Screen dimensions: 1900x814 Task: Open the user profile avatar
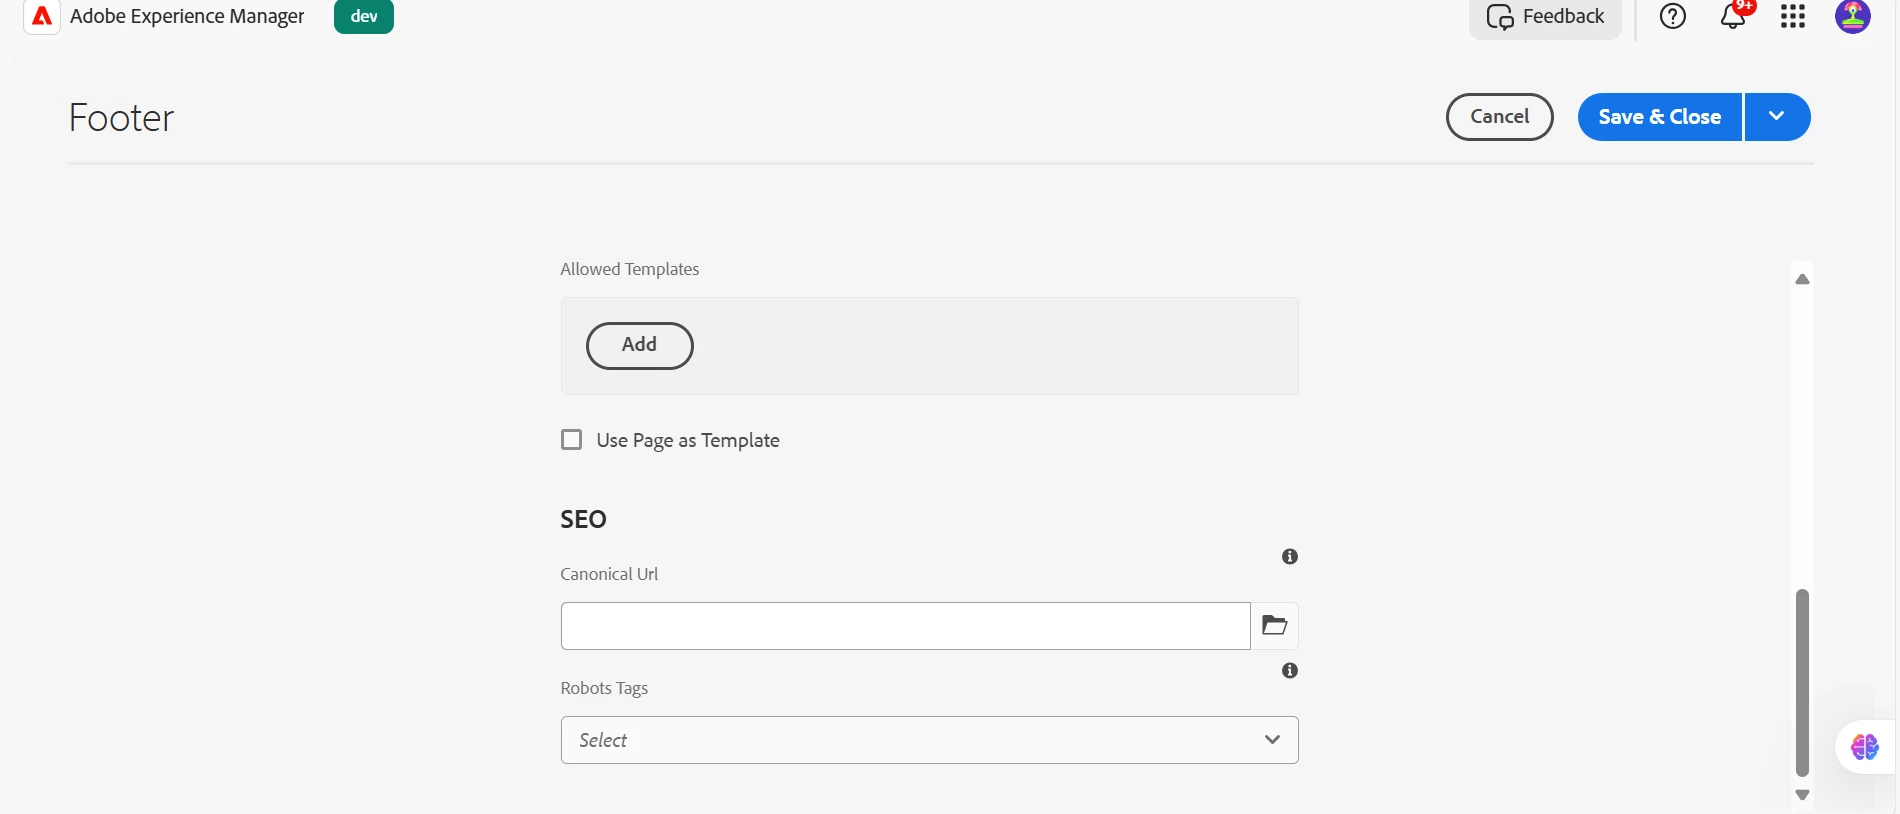1852,16
